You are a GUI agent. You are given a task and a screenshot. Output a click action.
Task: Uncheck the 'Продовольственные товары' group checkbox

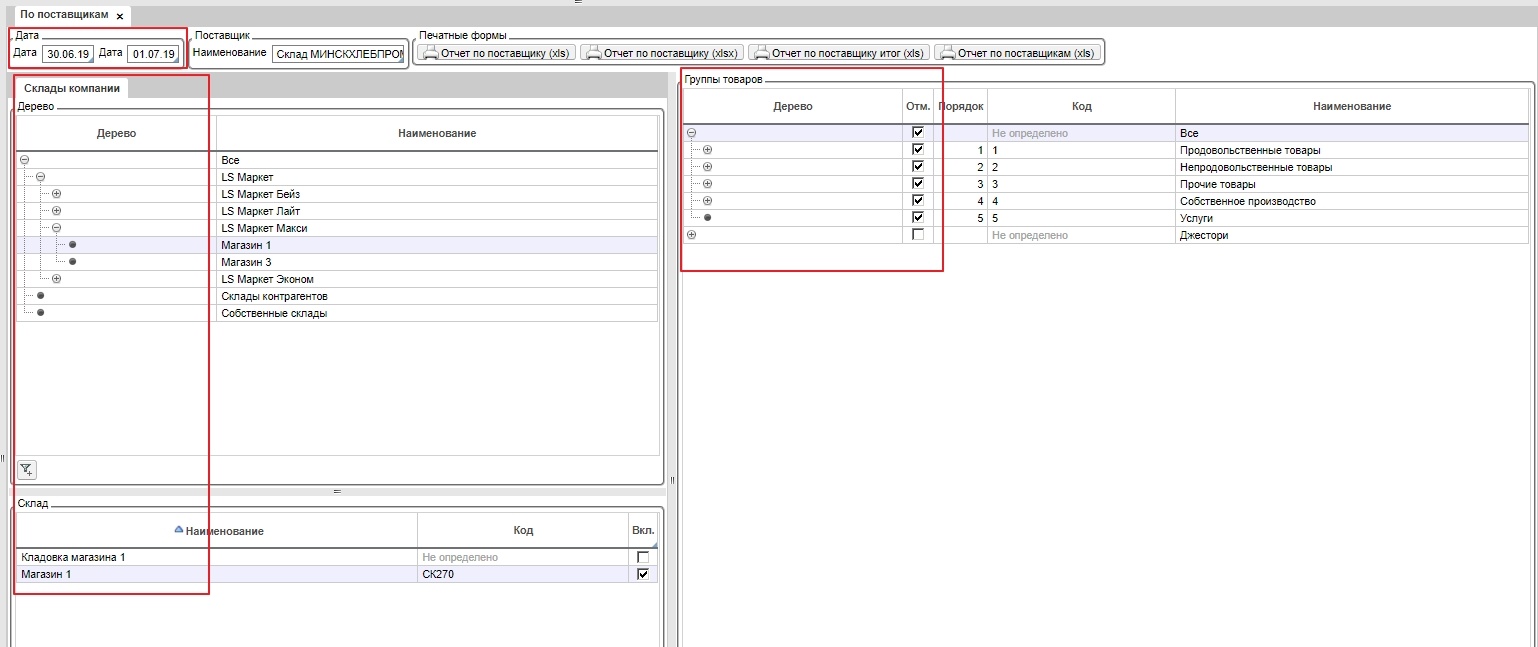pos(918,150)
